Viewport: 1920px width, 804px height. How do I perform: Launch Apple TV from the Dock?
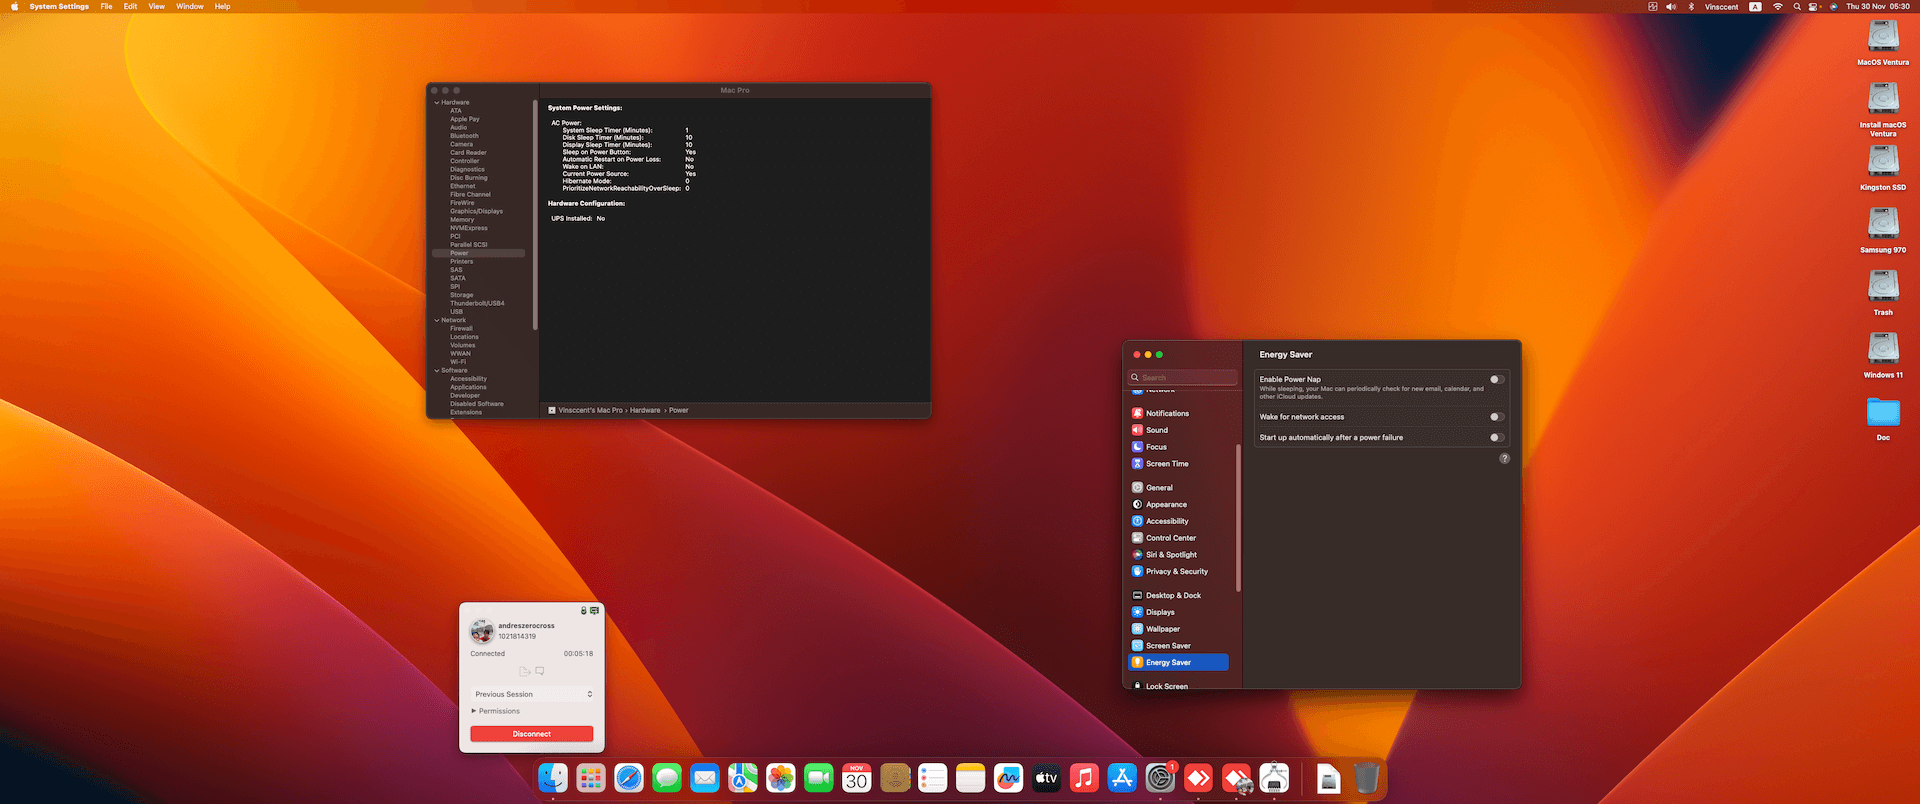click(1046, 778)
